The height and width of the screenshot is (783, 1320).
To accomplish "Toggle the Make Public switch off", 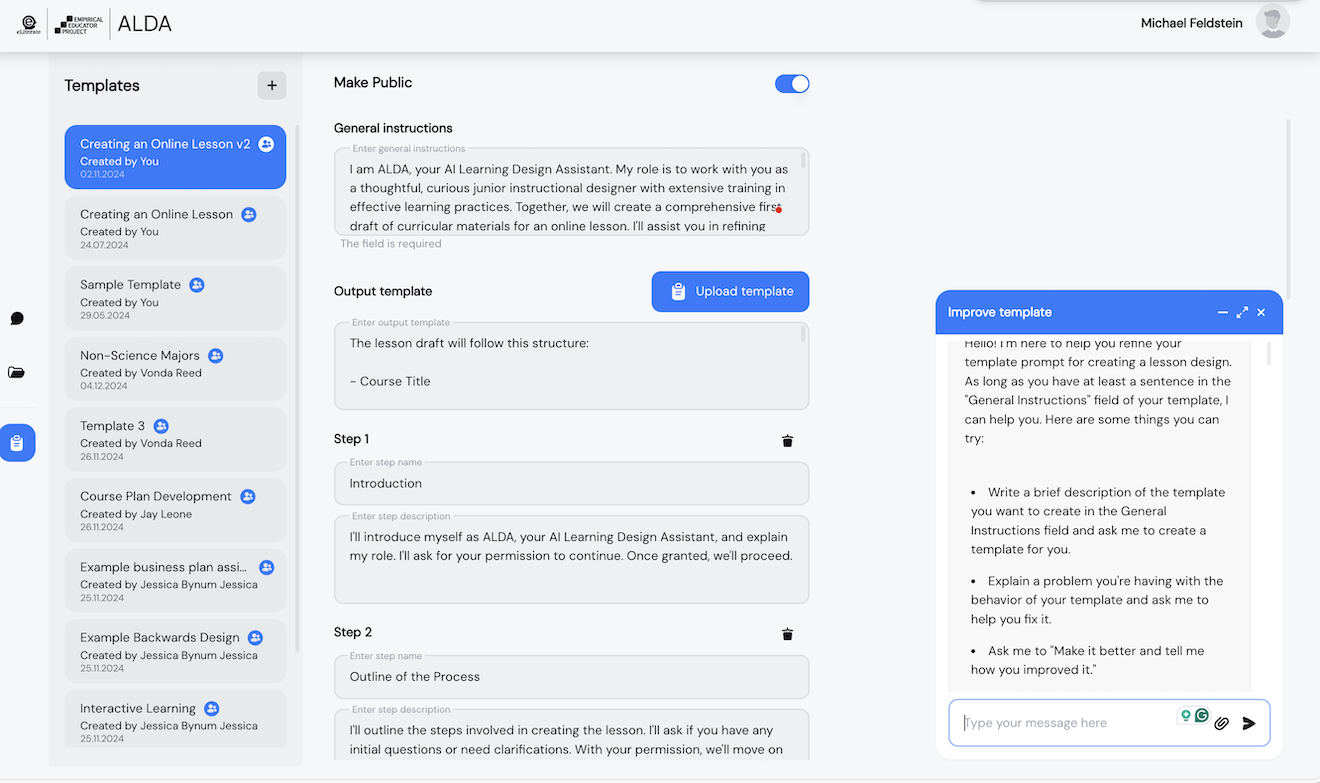I will pyautogui.click(x=792, y=84).
